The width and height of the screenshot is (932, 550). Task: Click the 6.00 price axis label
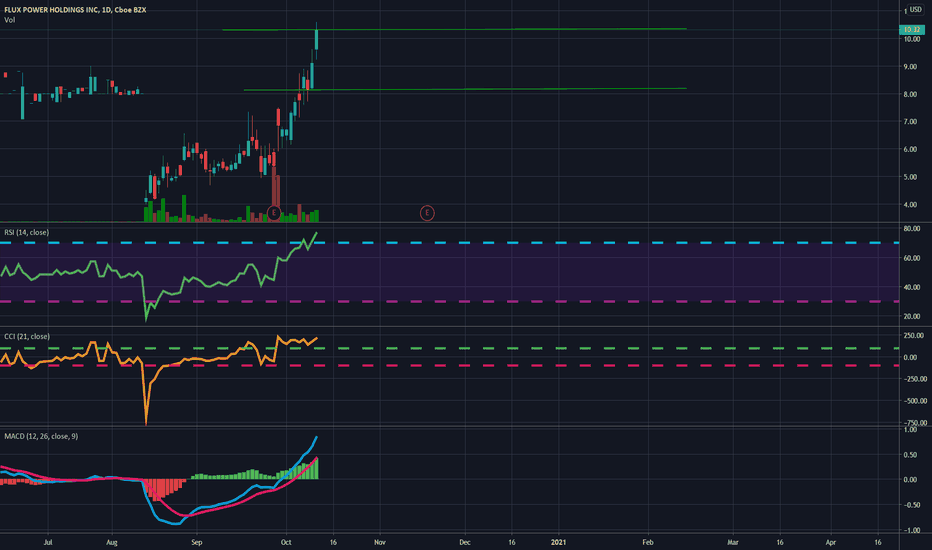click(x=911, y=150)
